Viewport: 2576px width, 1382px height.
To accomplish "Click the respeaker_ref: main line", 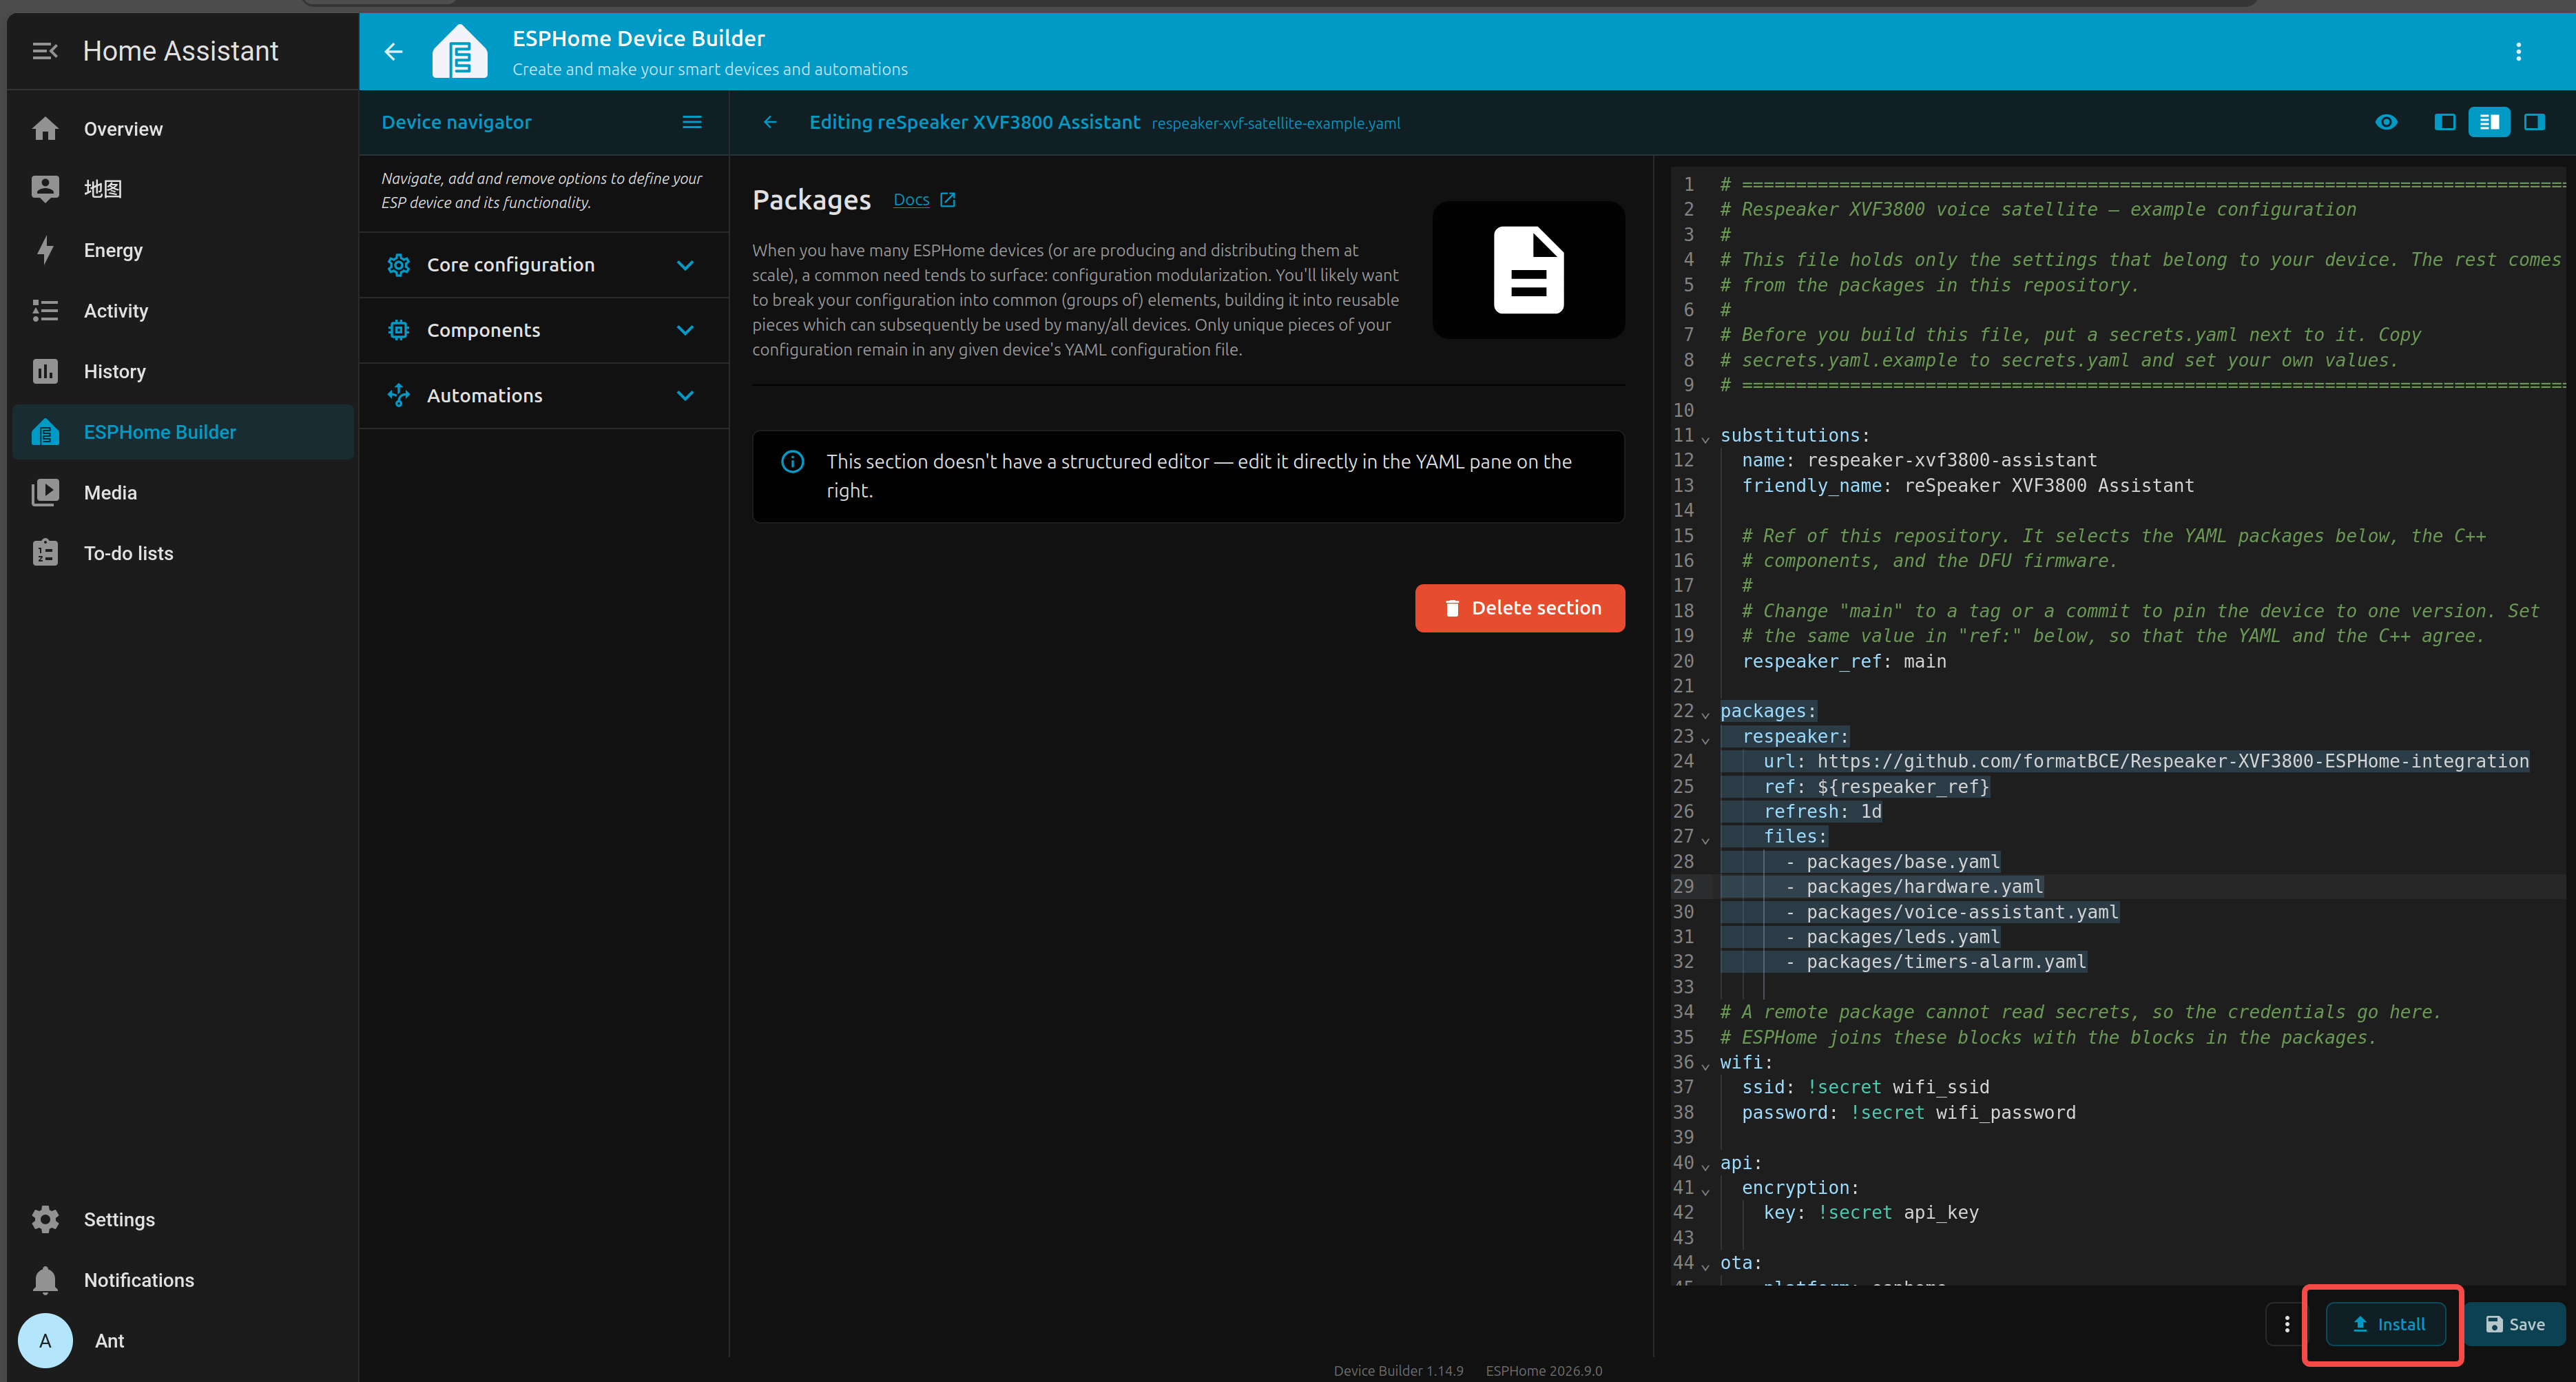I will click(x=1844, y=661).
